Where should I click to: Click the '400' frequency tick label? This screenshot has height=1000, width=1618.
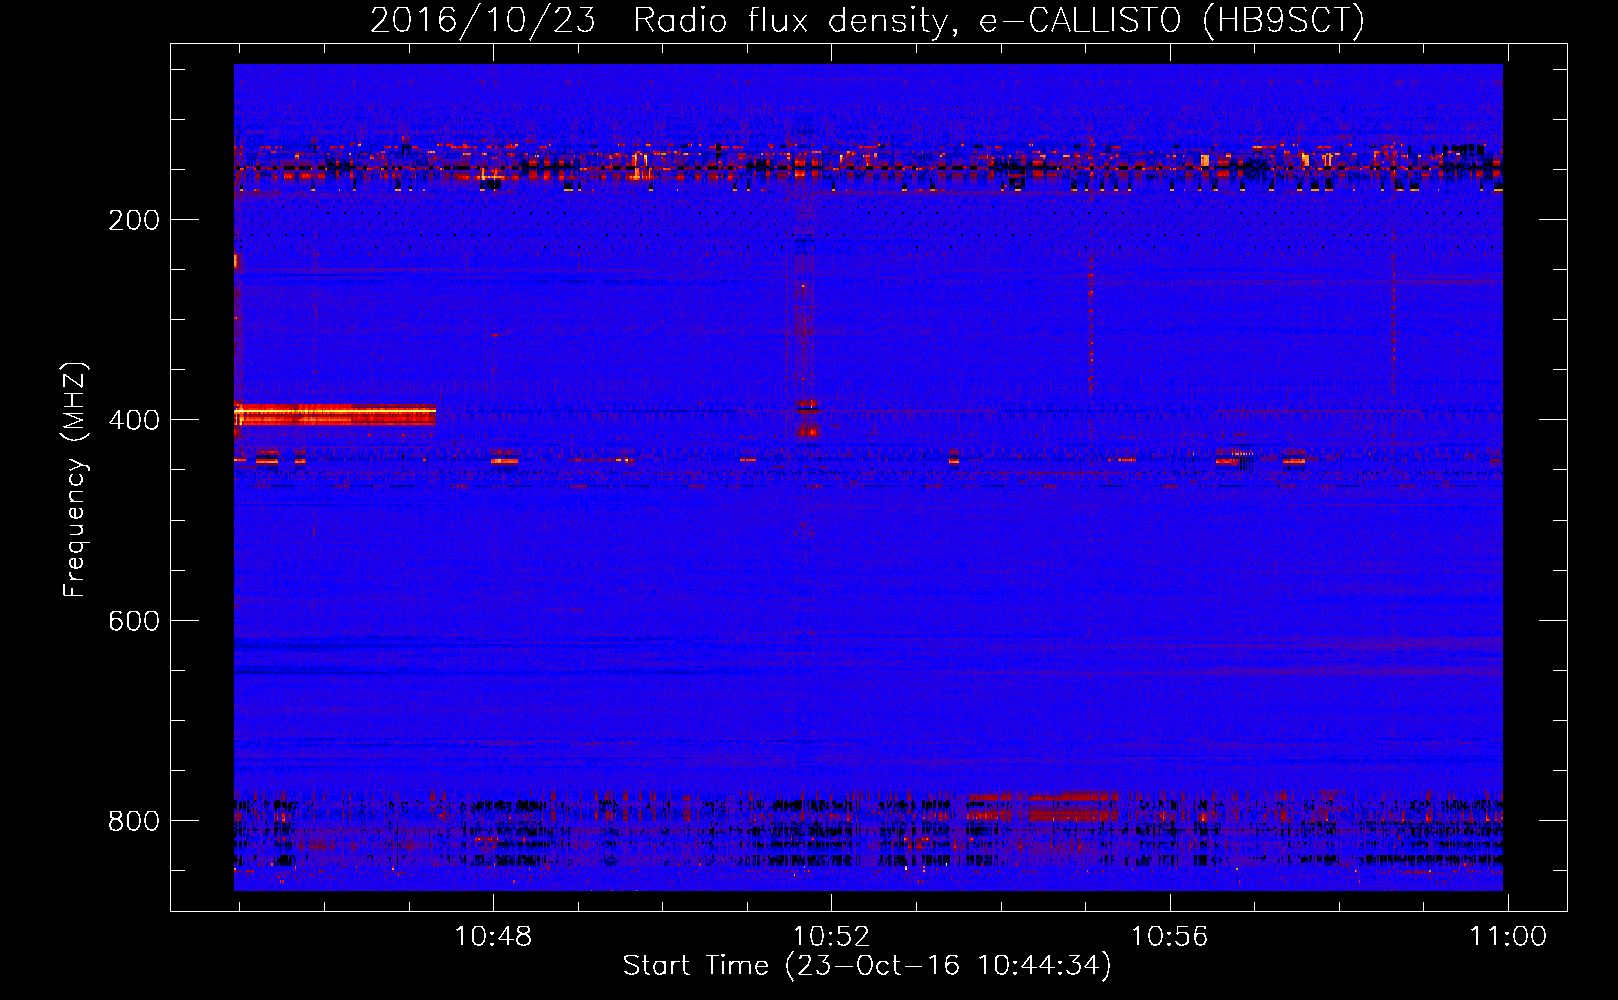(134, 420)
